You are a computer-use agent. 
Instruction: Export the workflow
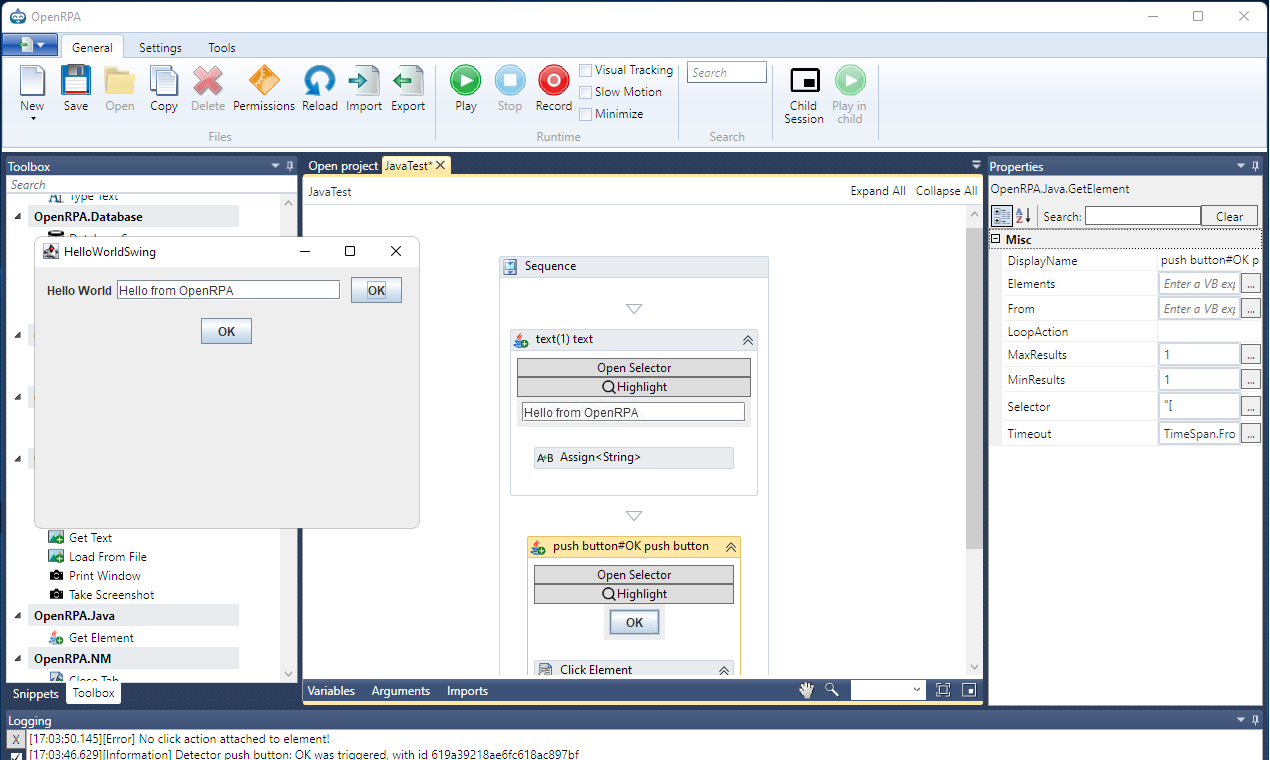[408, 89]
